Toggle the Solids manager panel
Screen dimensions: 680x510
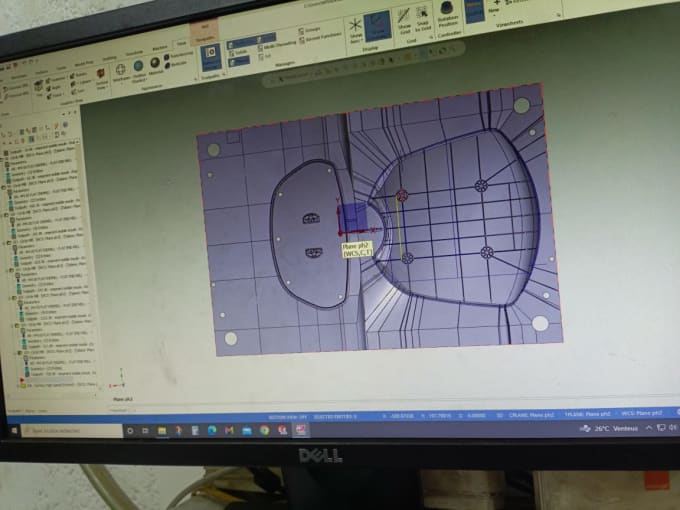click(238, 52)
